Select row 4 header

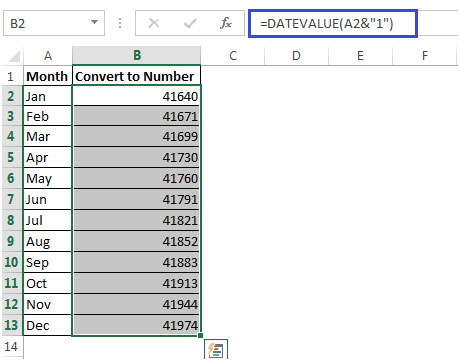click(x=11, y=136)
